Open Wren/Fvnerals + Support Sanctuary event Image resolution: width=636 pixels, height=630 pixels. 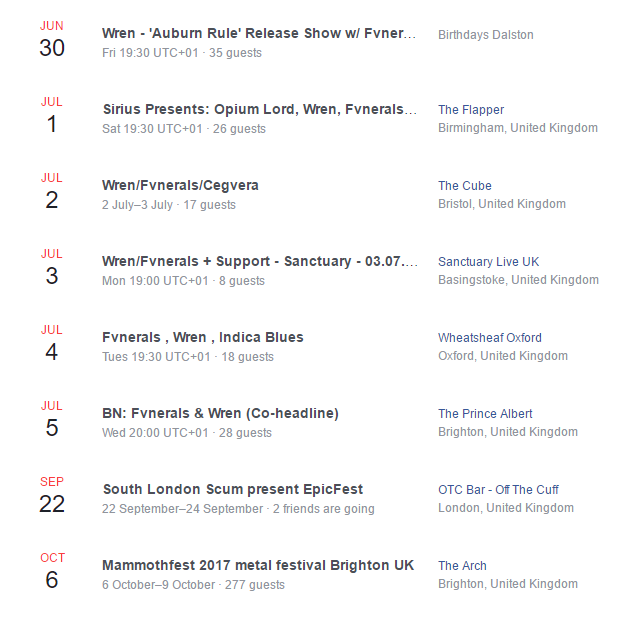click(259, 261)
